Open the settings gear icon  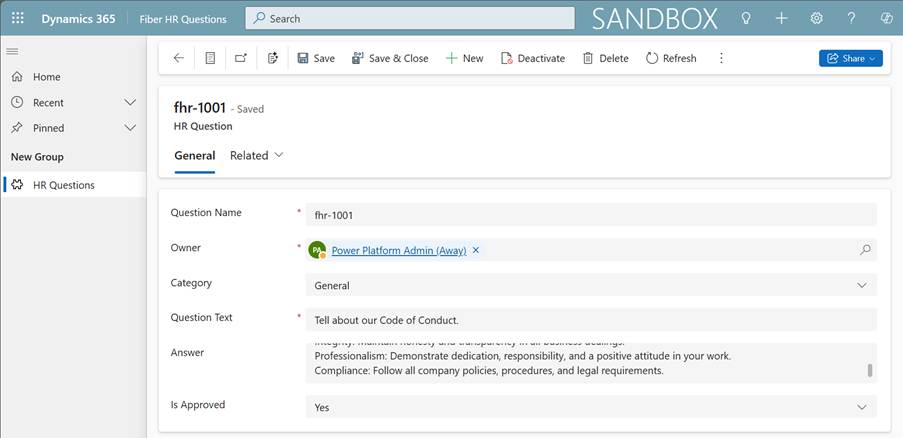tap(816, 18)
